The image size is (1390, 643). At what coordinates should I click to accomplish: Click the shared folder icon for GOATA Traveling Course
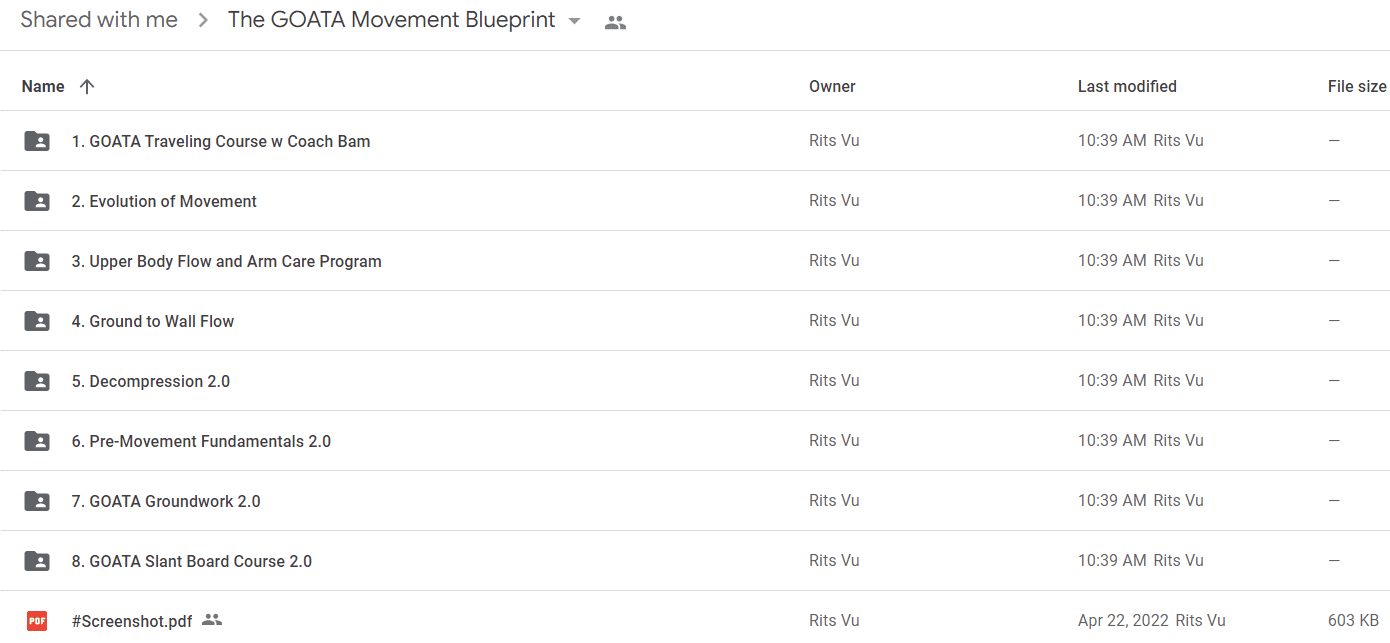37,141
